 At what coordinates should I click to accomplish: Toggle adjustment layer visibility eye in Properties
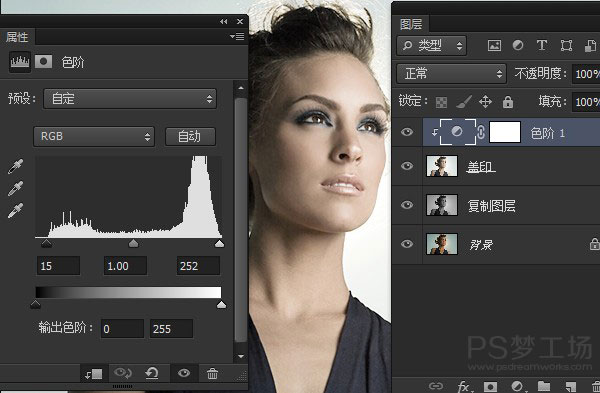pos(184,373)
